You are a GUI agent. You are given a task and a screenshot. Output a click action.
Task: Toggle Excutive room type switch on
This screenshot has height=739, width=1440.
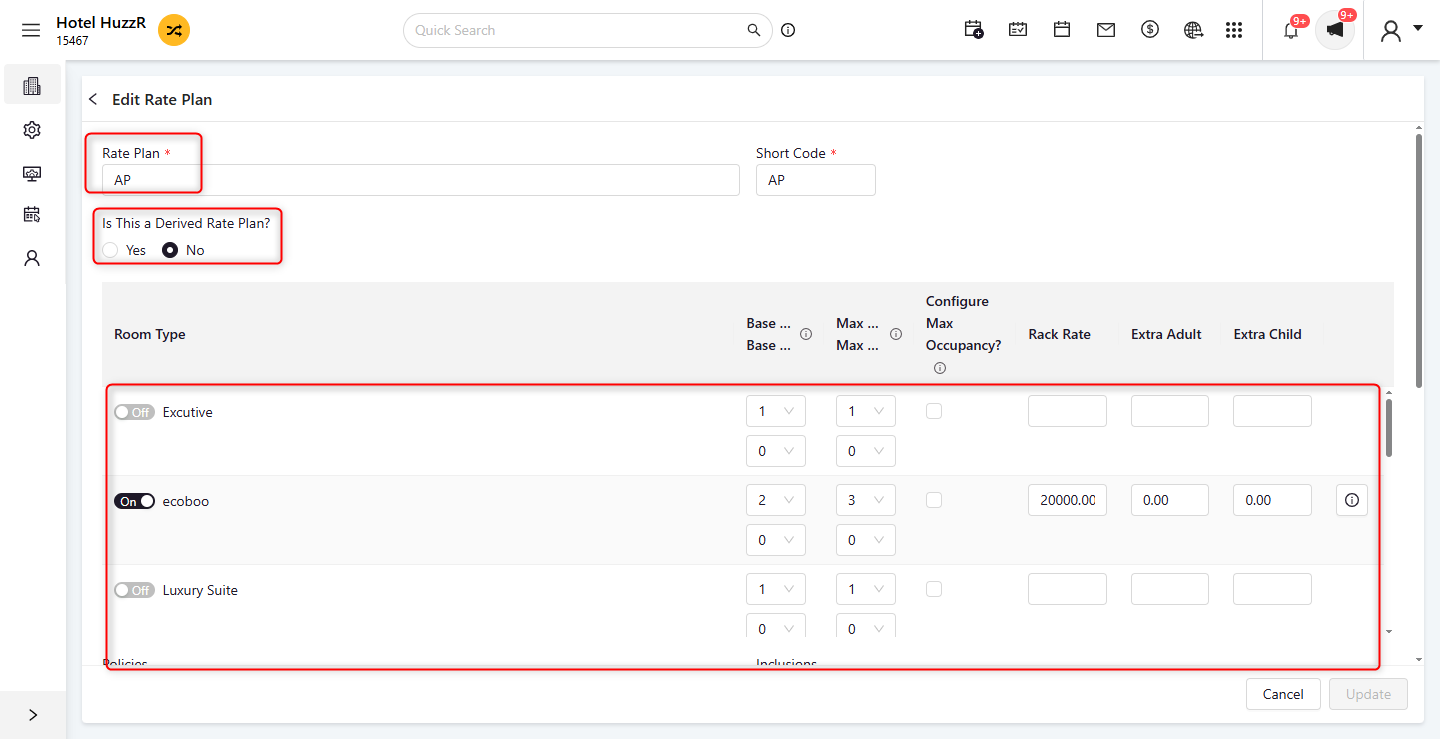point(134,412)
